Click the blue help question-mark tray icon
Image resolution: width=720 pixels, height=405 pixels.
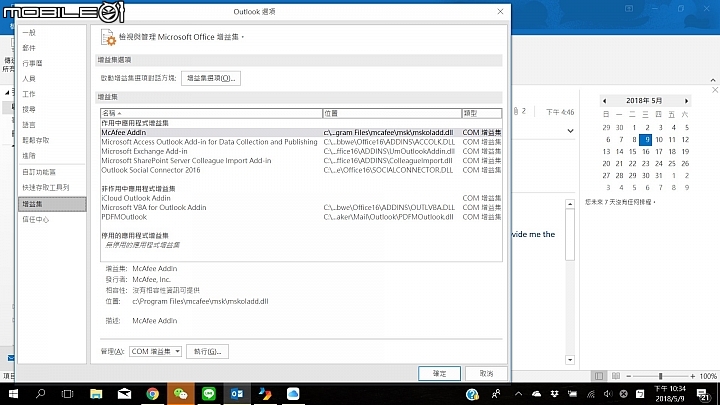472,394
